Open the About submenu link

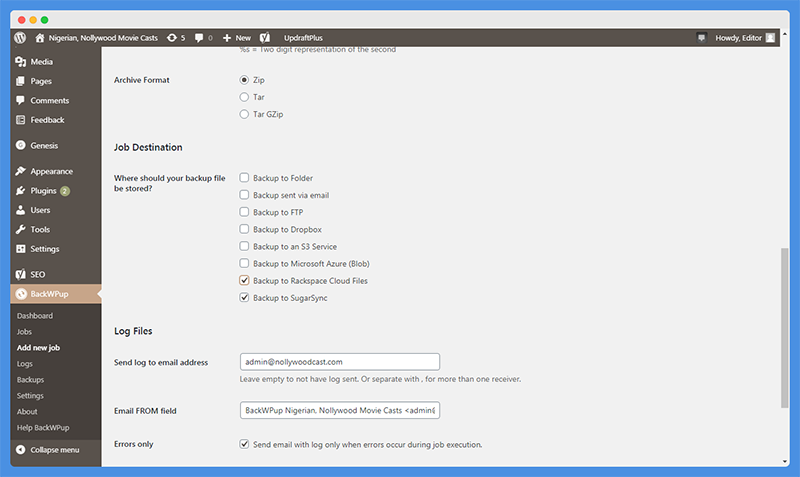(x=27, y=412)
